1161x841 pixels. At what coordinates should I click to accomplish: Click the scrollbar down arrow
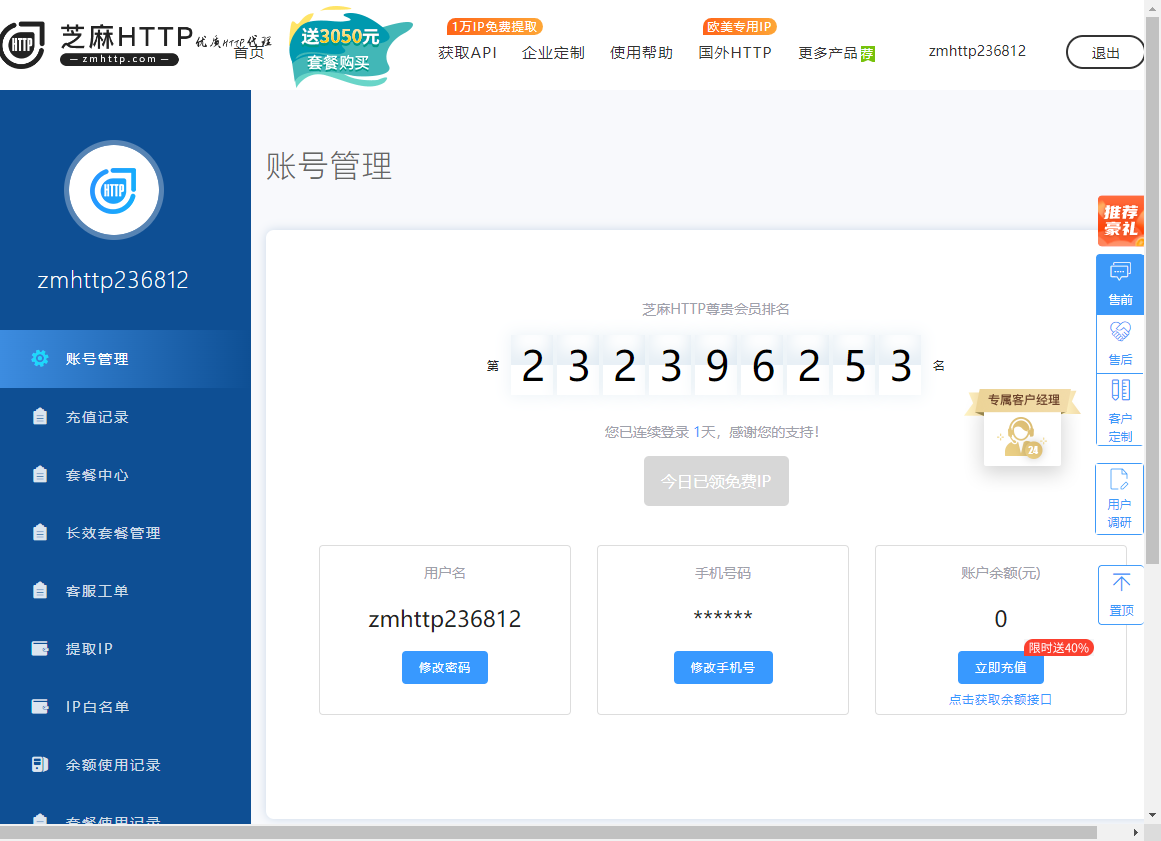1152,815
